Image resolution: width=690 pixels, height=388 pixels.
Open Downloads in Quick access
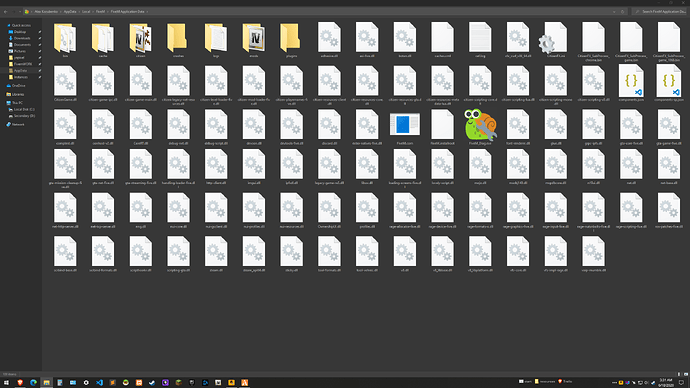[x=22, y=38]
